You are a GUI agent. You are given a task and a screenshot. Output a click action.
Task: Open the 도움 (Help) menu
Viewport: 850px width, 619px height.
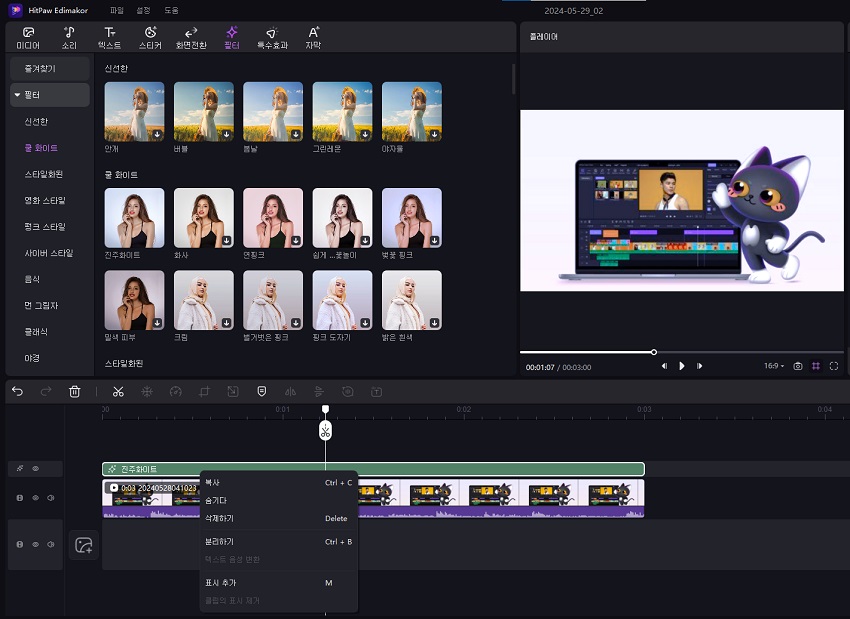point(171,10)
